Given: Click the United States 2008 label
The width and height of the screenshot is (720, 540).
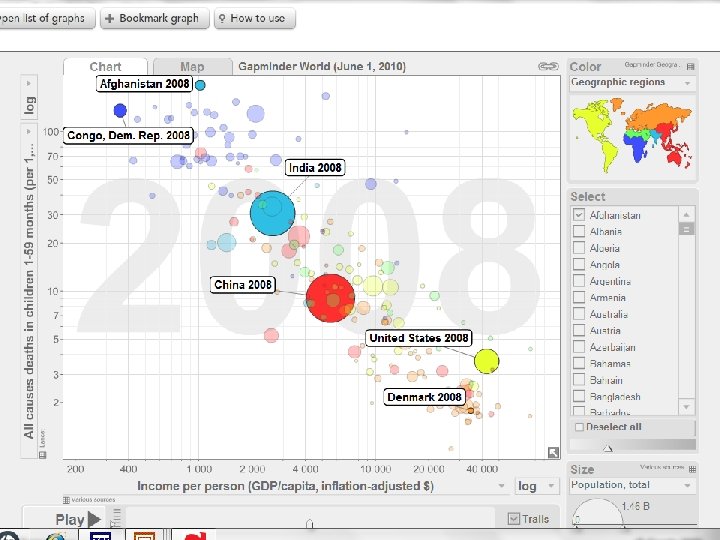Looking at the screenshot, I should pos(419,338).
